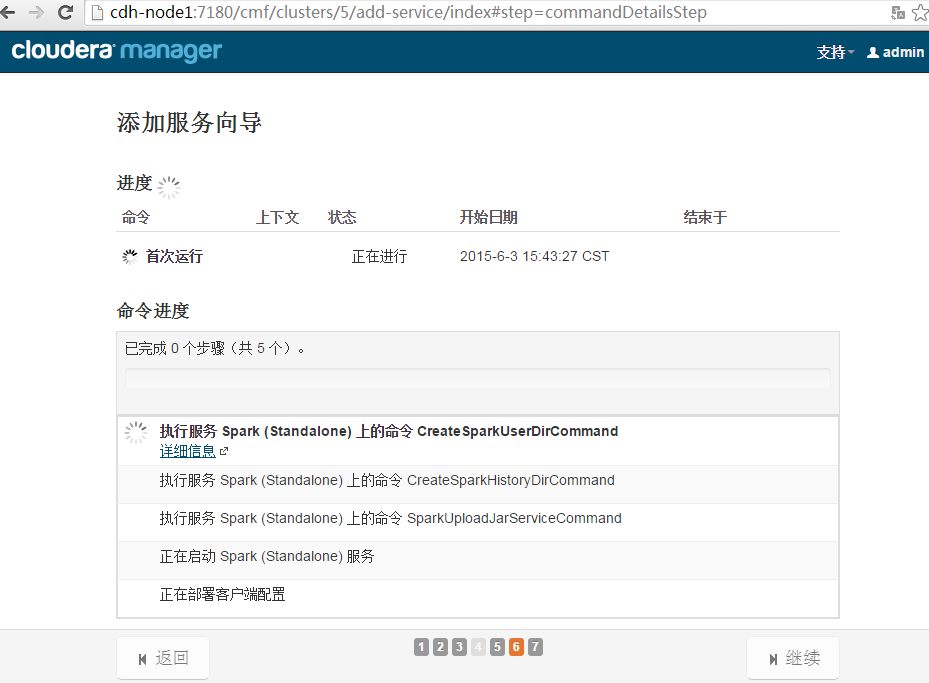
Task: Select the 正在部署客户端配置 step row
Action: [x=478, y=598]
